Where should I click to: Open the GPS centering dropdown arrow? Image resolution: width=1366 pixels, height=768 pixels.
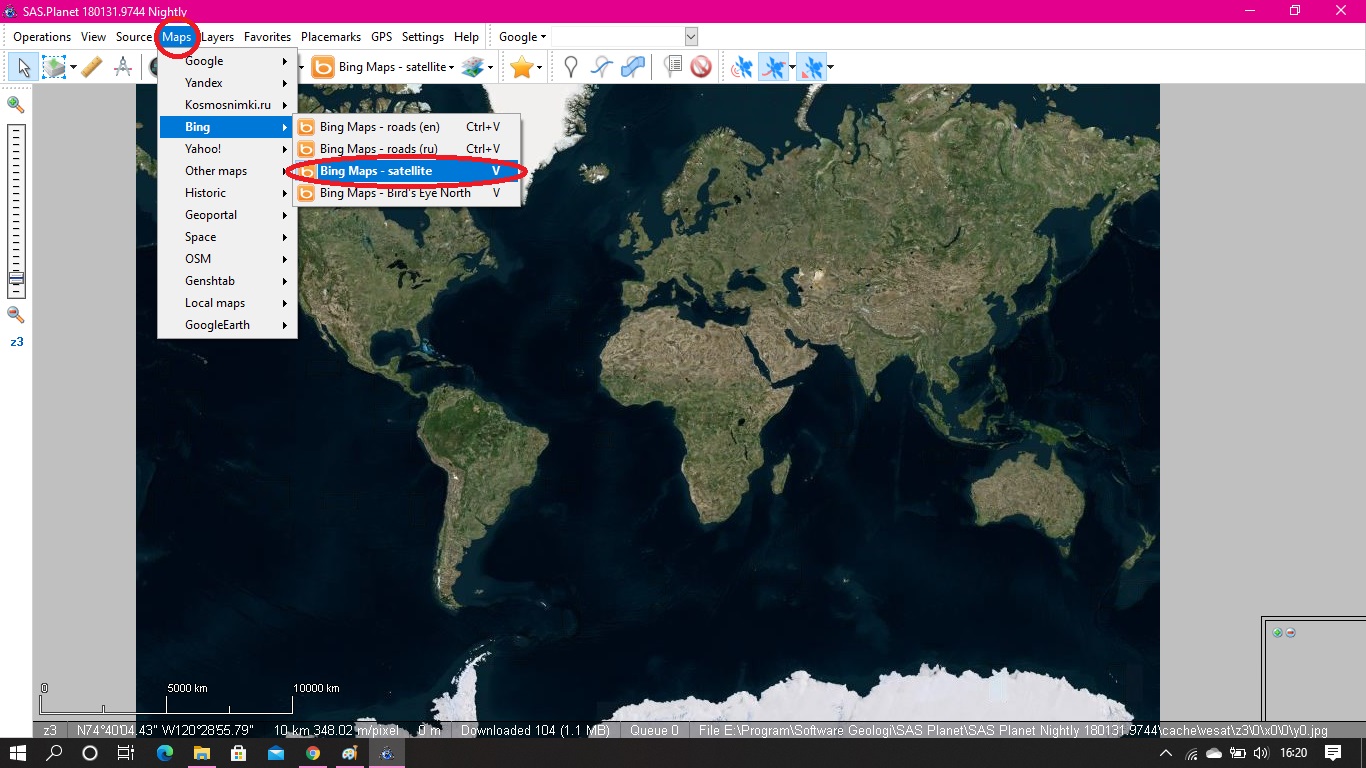(x=830, y=67)
